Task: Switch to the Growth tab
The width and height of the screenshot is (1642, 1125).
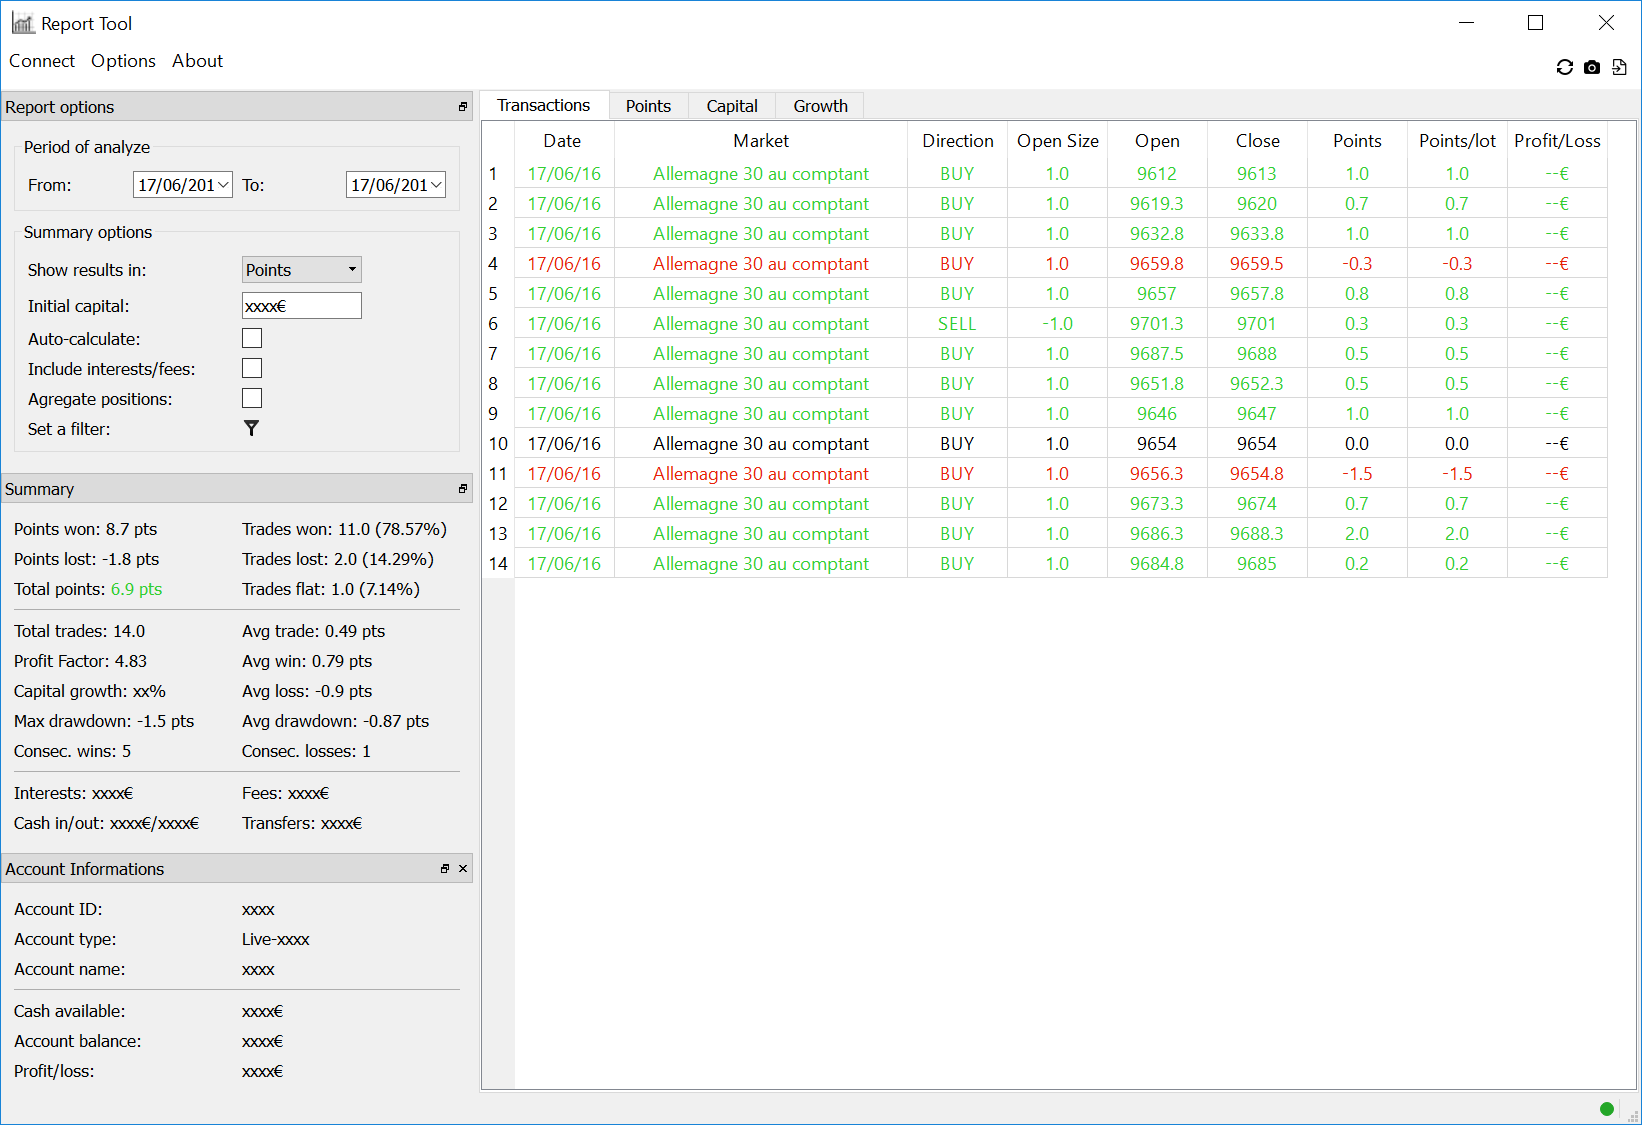Action: pyautogui.click(x=820, y=106)
